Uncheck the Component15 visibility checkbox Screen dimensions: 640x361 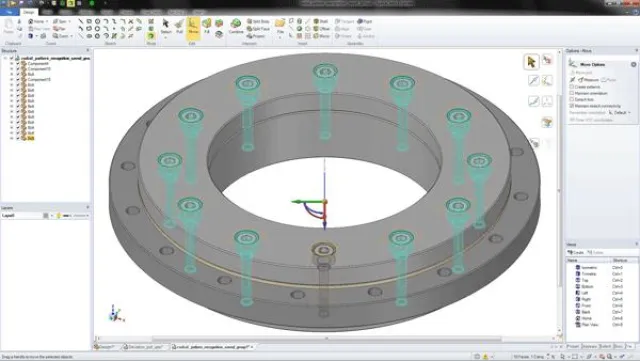[18, 80]
